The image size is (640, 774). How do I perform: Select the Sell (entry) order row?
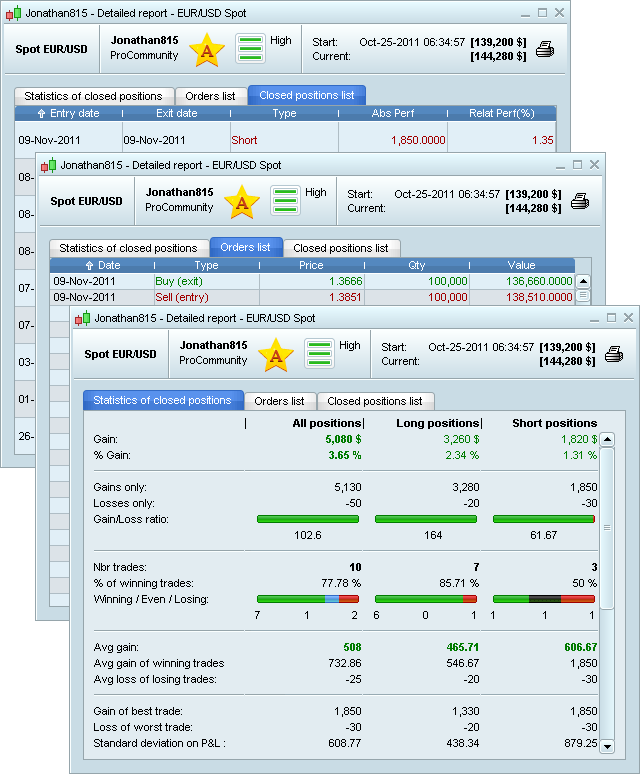pyautogui.click(x=181, y=297)
